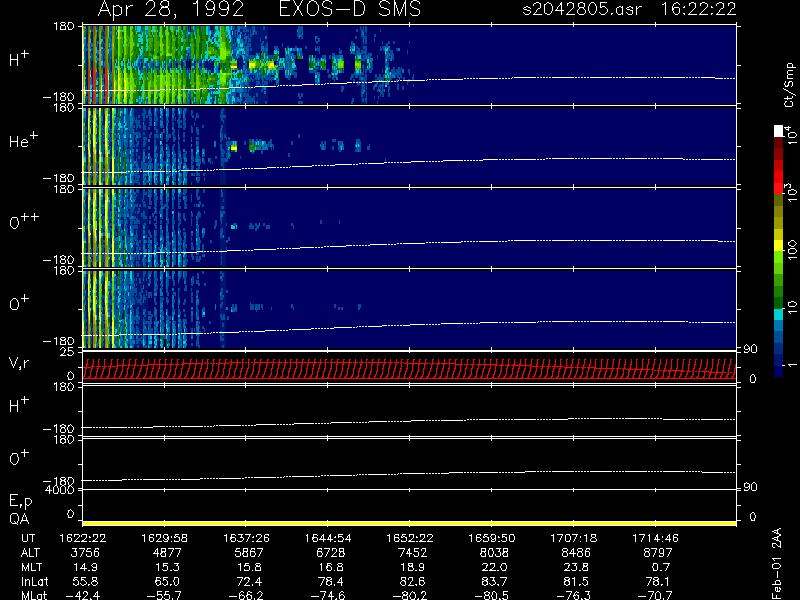Click the UT value '1622:22'
This screenshot has height=600, width=800.
(83, 538)
